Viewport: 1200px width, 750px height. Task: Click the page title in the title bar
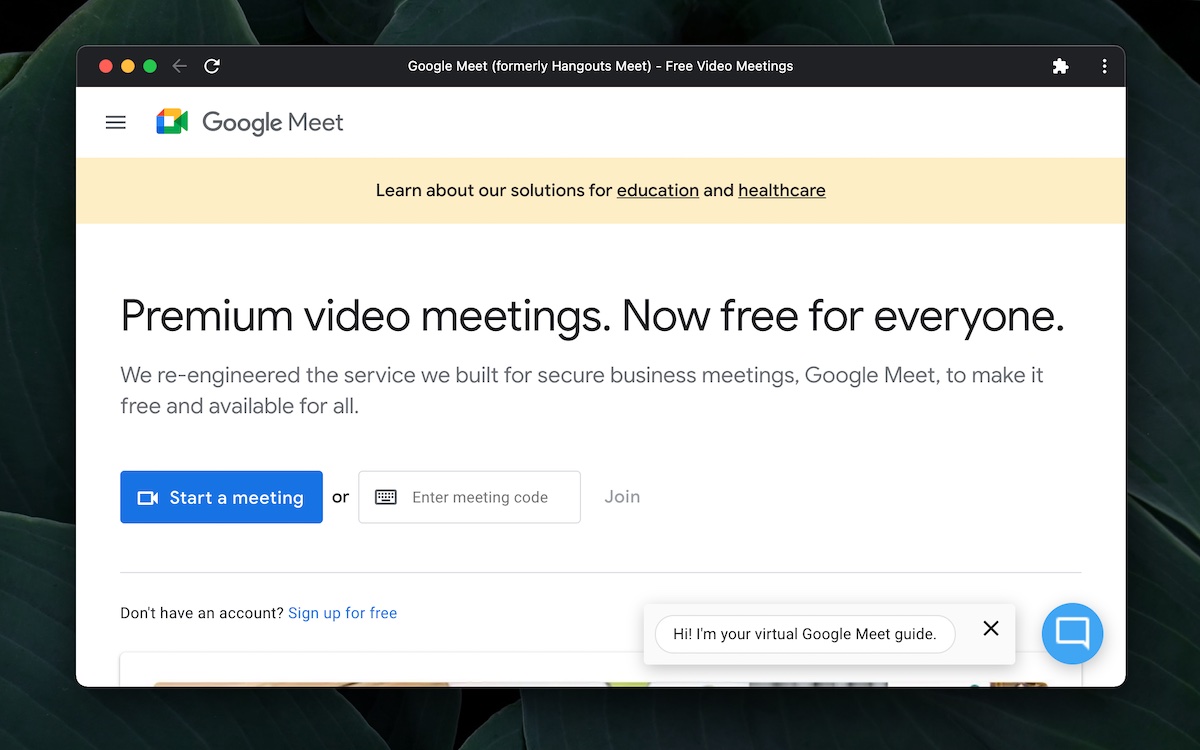[x=600, y=65]
